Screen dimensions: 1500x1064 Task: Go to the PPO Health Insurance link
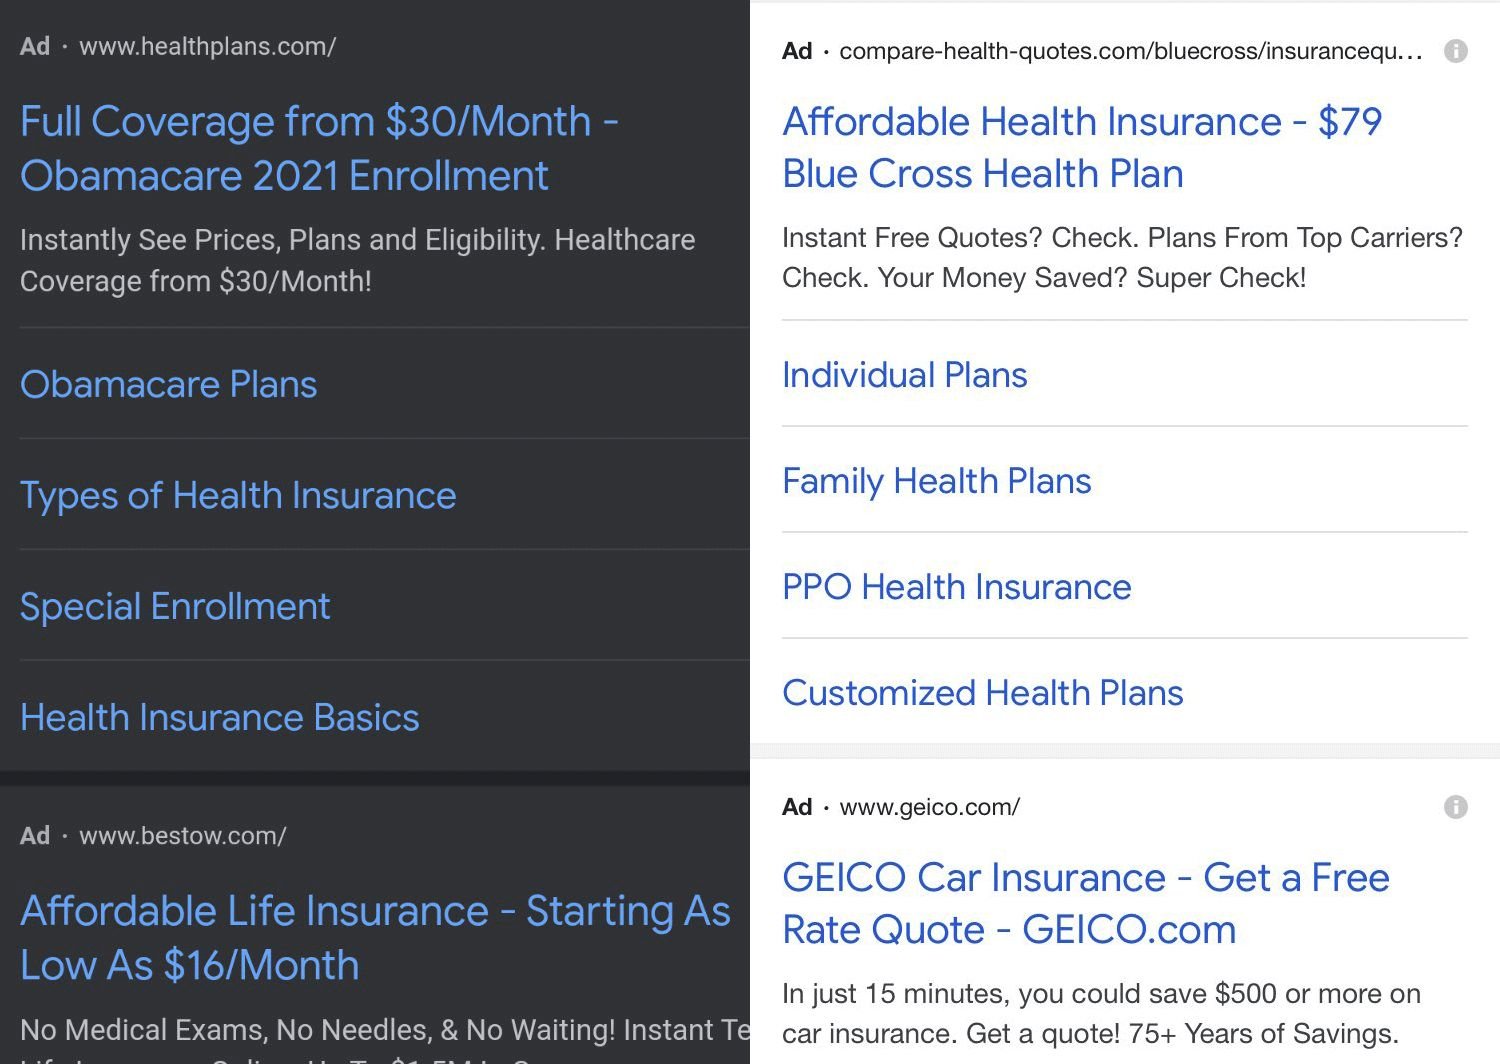(956, 587)
